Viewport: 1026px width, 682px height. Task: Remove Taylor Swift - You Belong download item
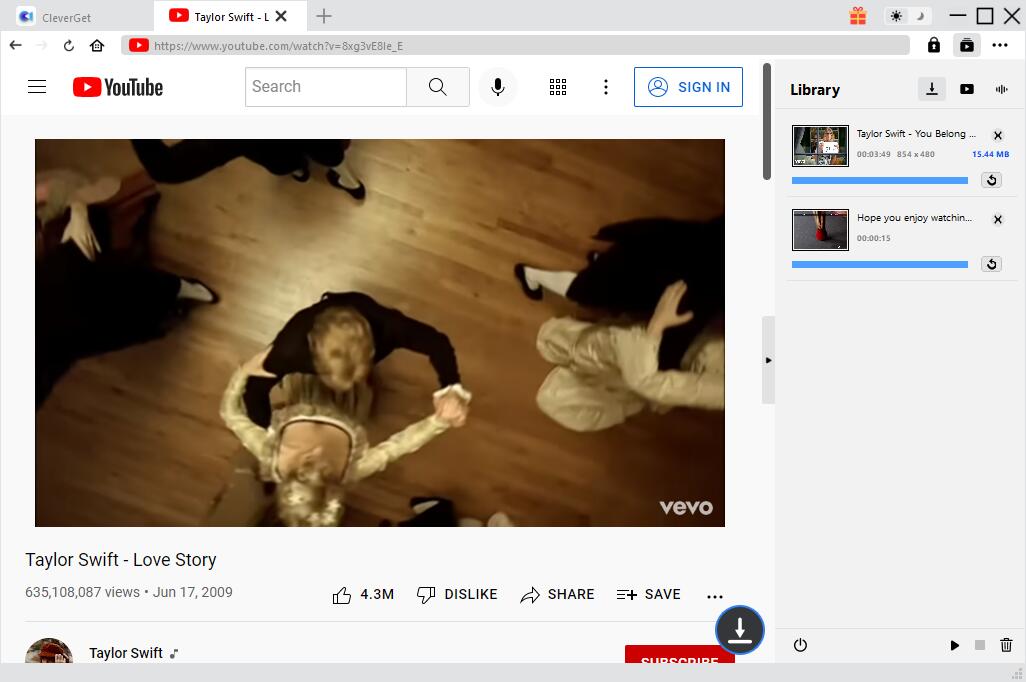pos(997,135)
